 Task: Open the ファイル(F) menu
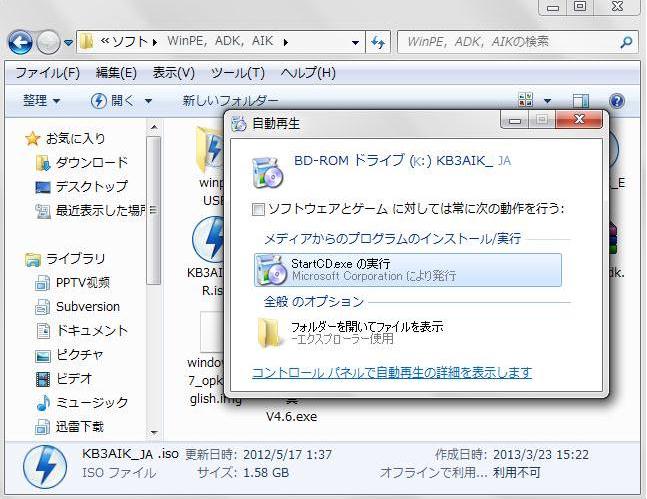47,73
